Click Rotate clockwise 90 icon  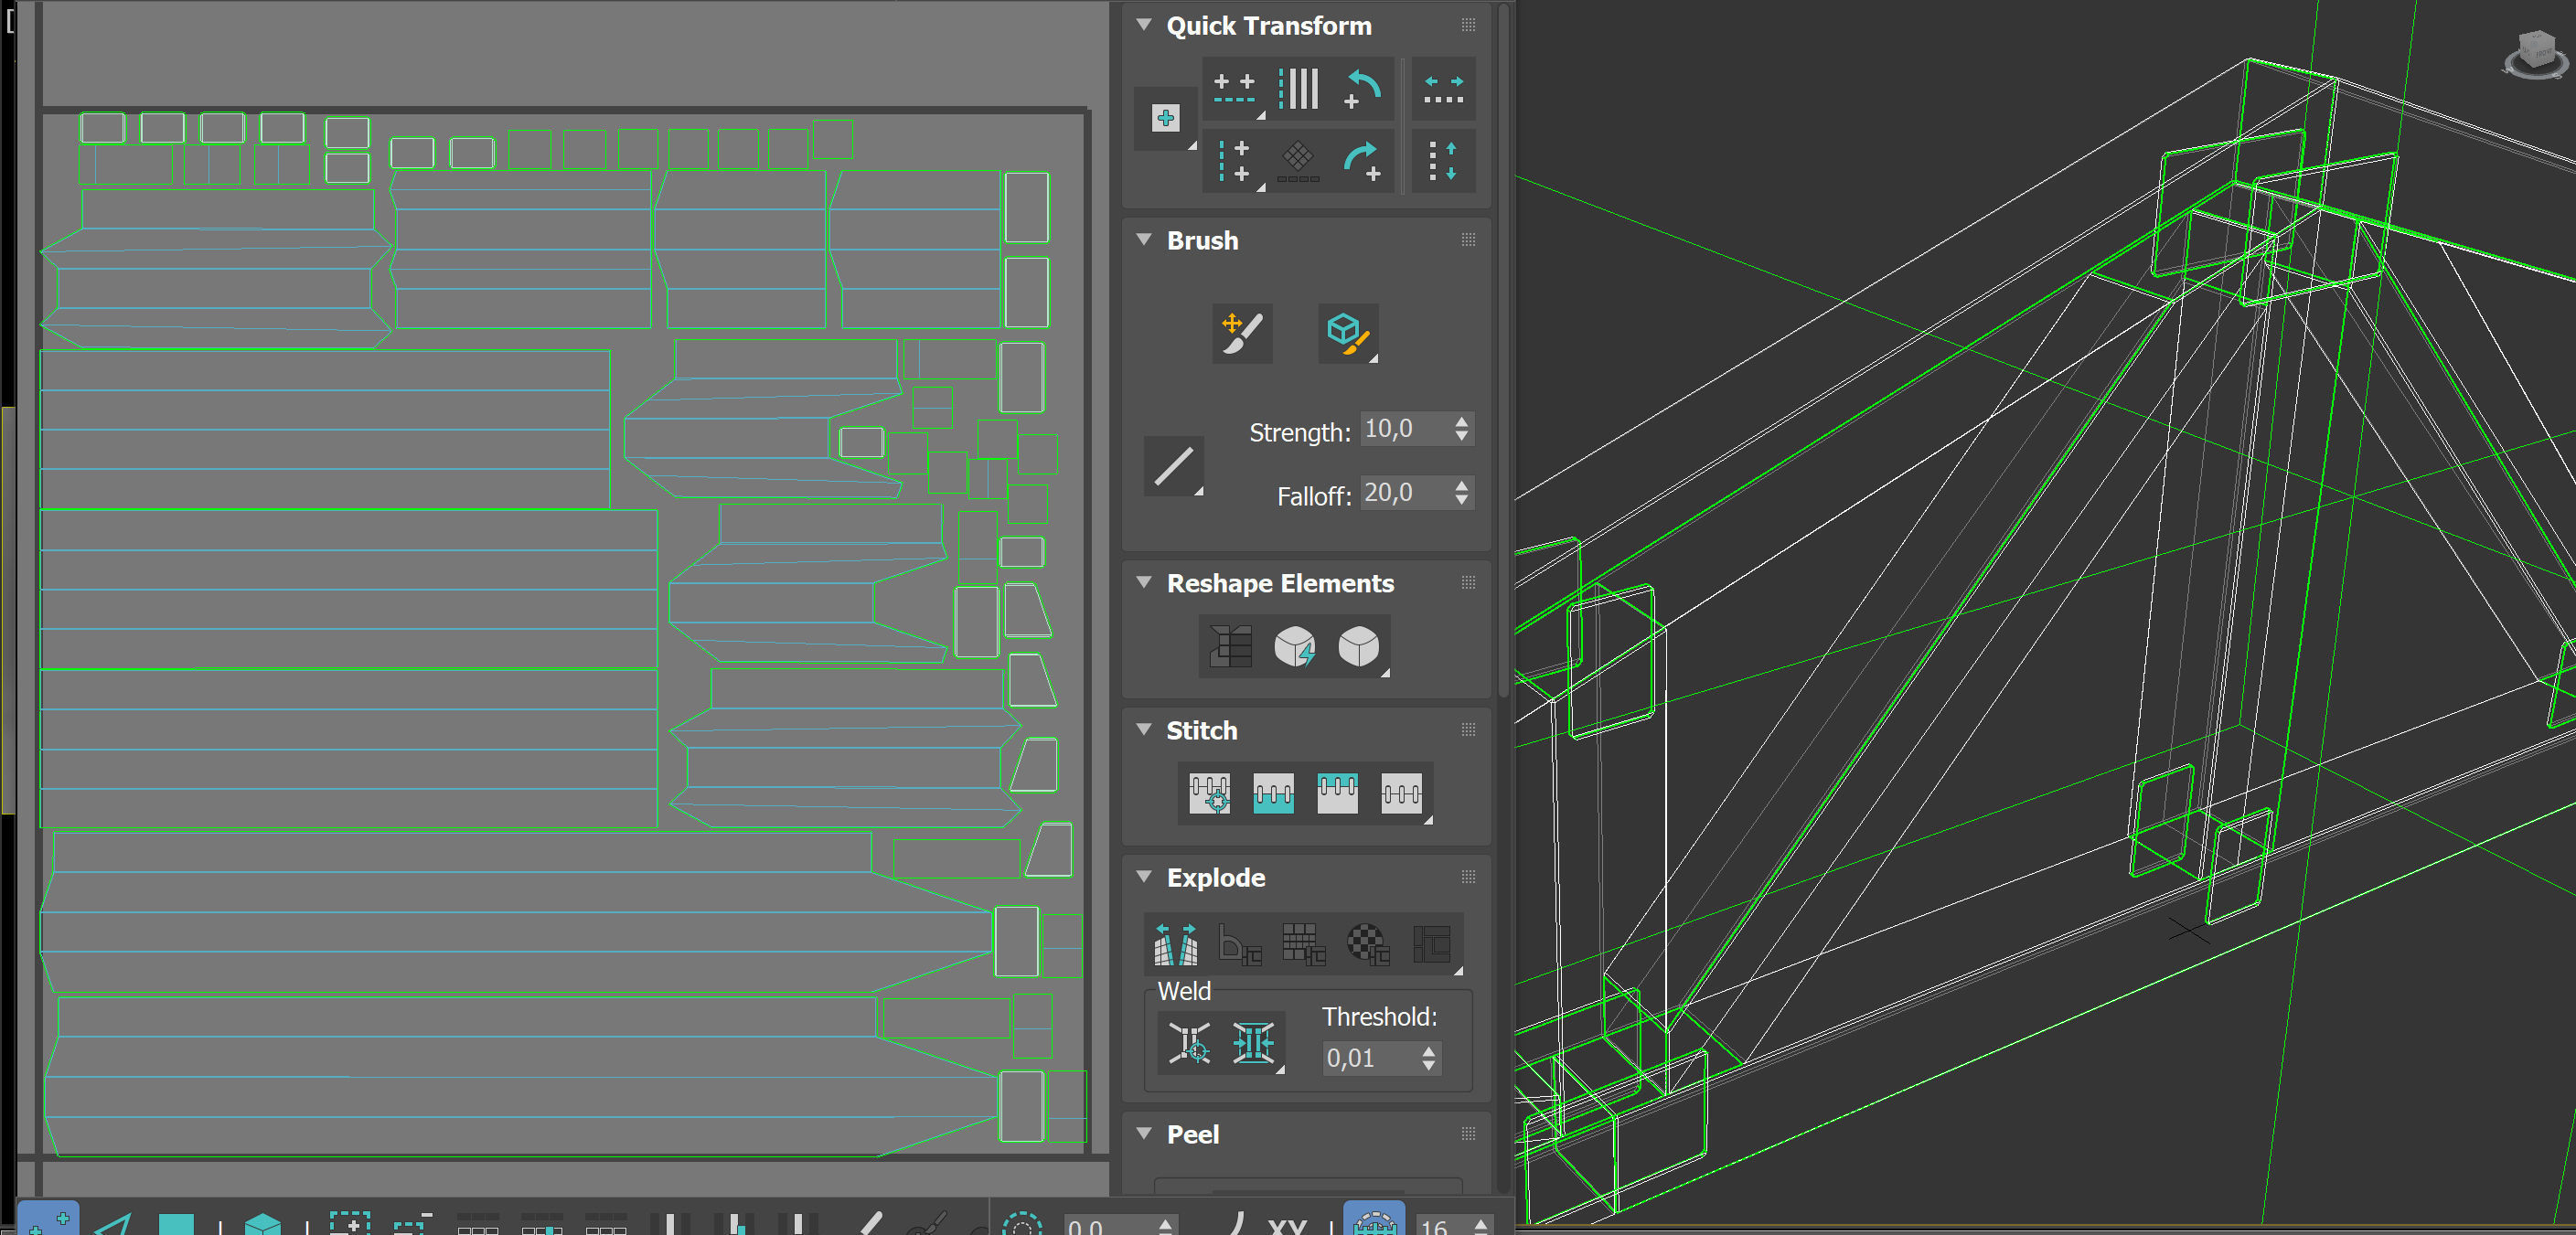[1363, 161]
